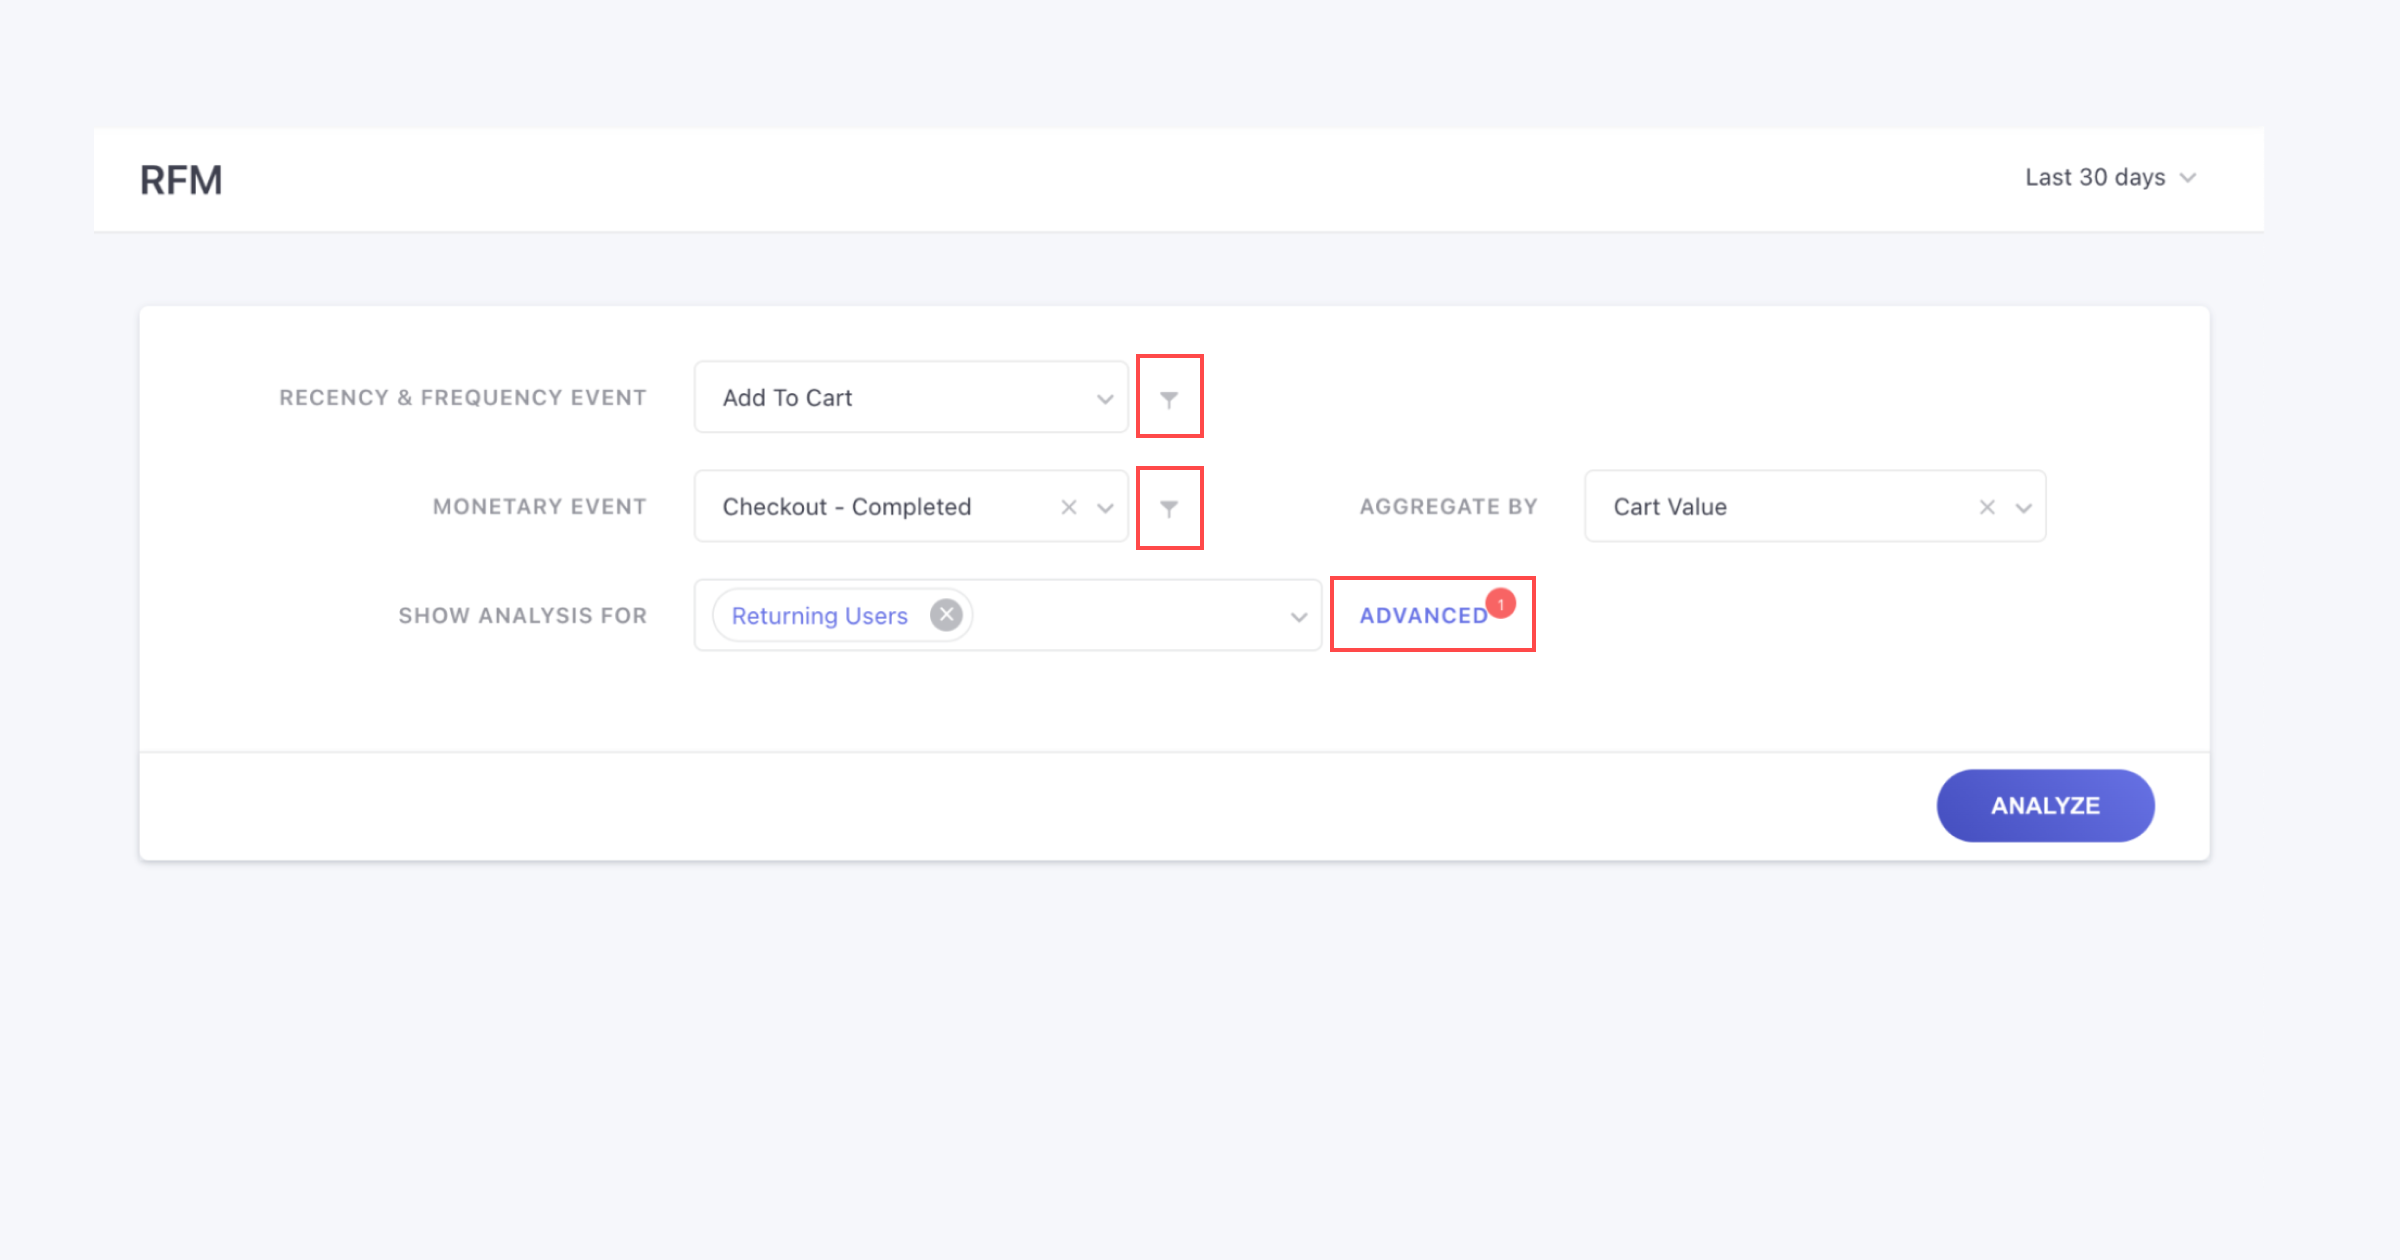Click the ANALYZE button

click(x=2048, y=805)
